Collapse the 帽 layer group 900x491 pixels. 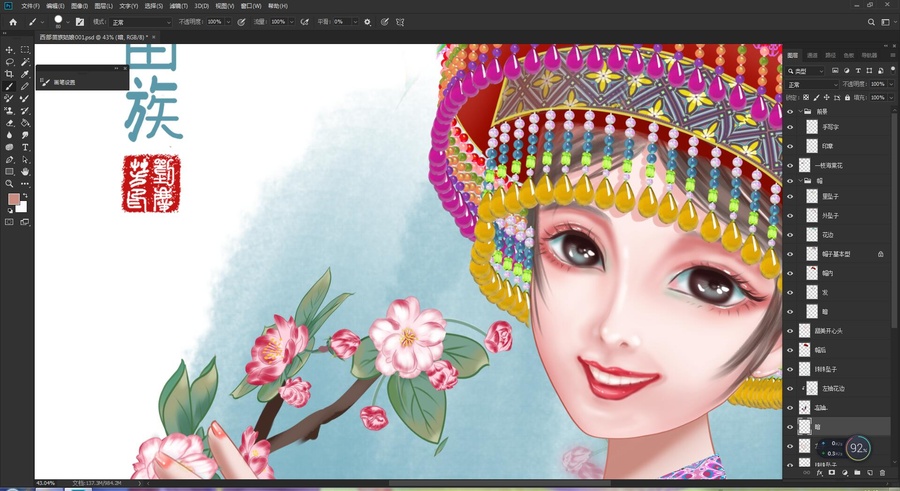tap(801, 181)
